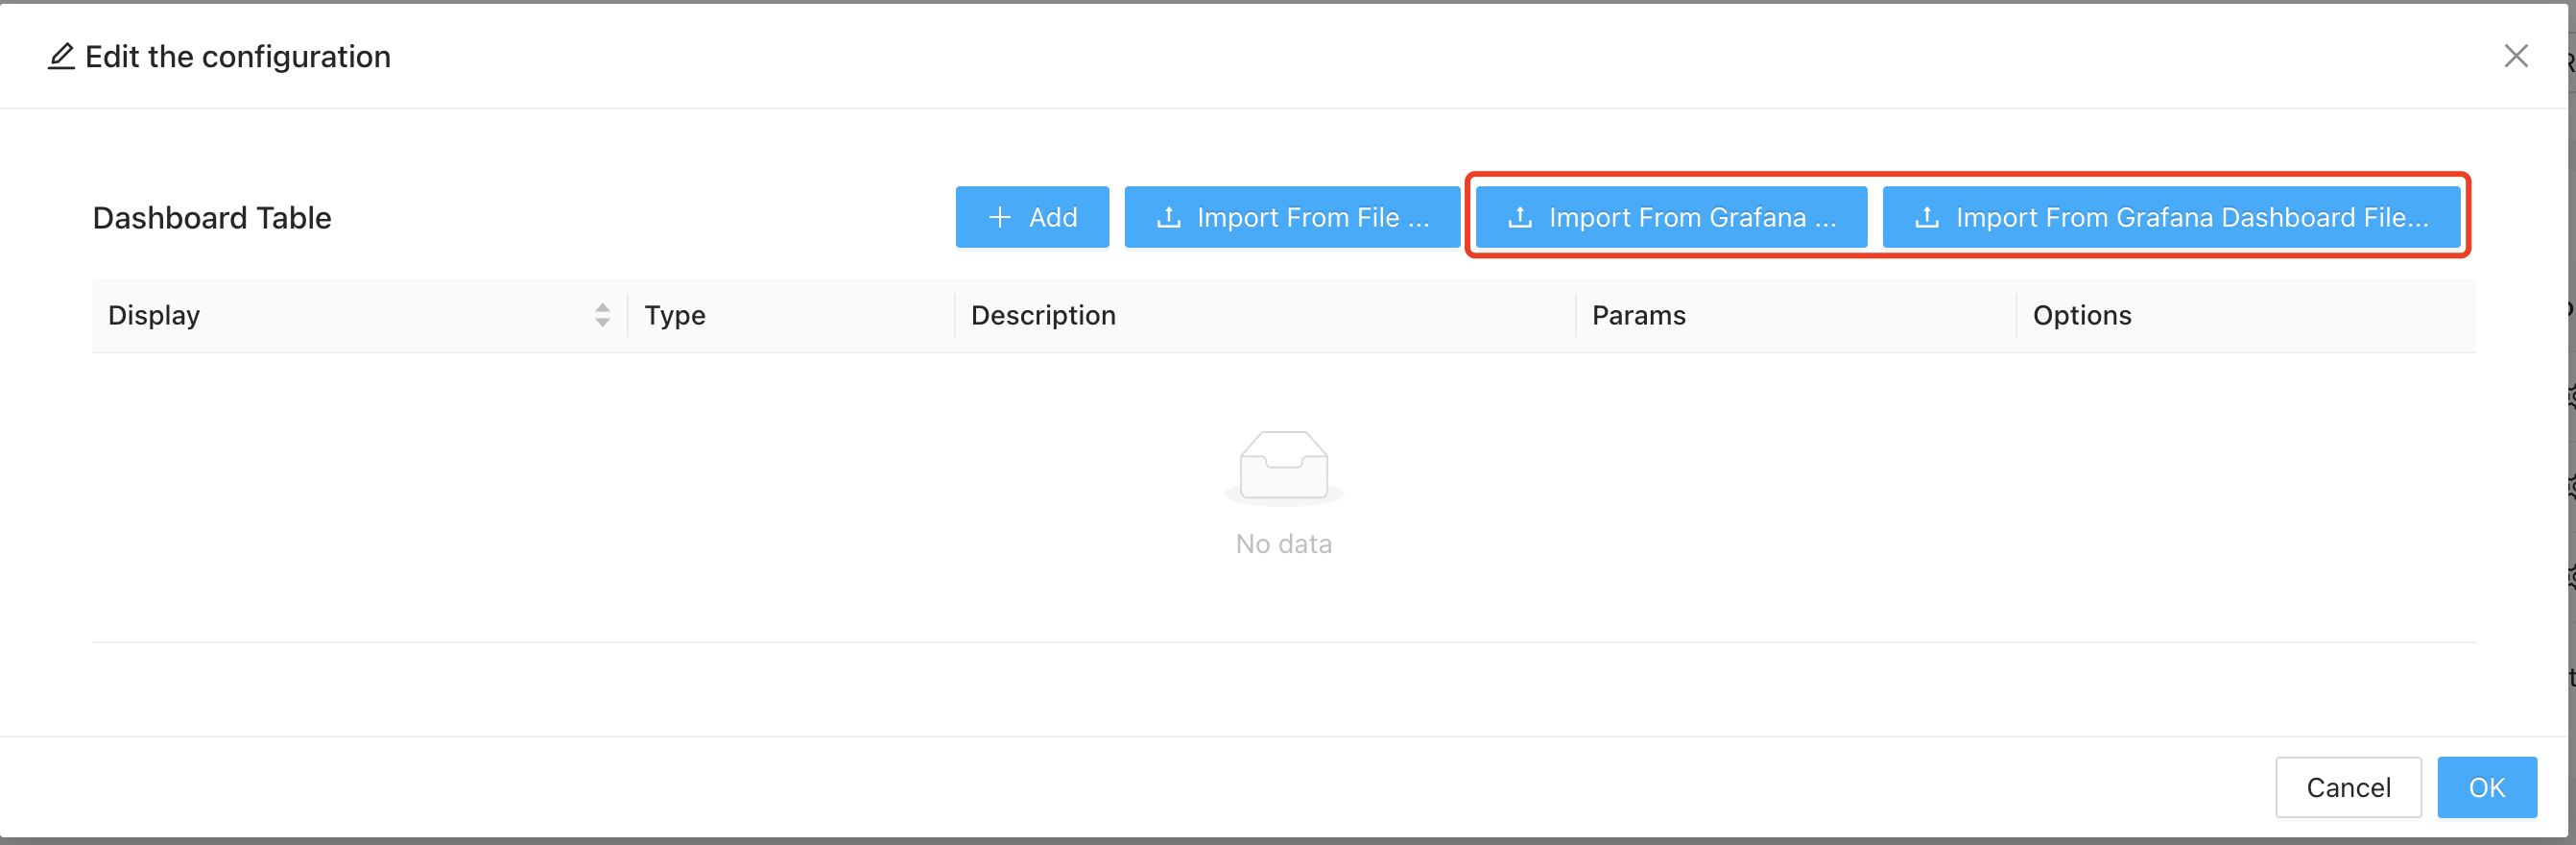This screenshot has height=845, width=2576.
Task: Click the No data placeholder text
Action: 1283,544
